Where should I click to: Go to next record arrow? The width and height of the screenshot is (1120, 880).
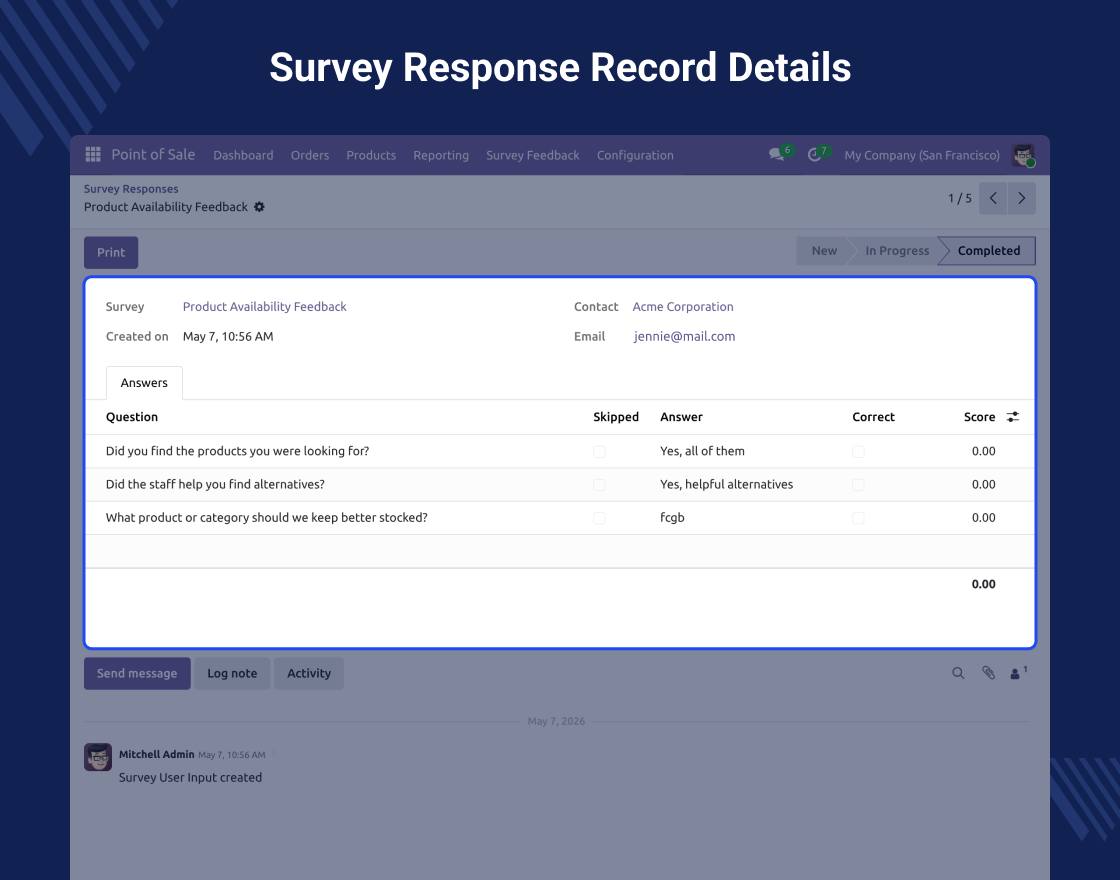[1021, 198]
